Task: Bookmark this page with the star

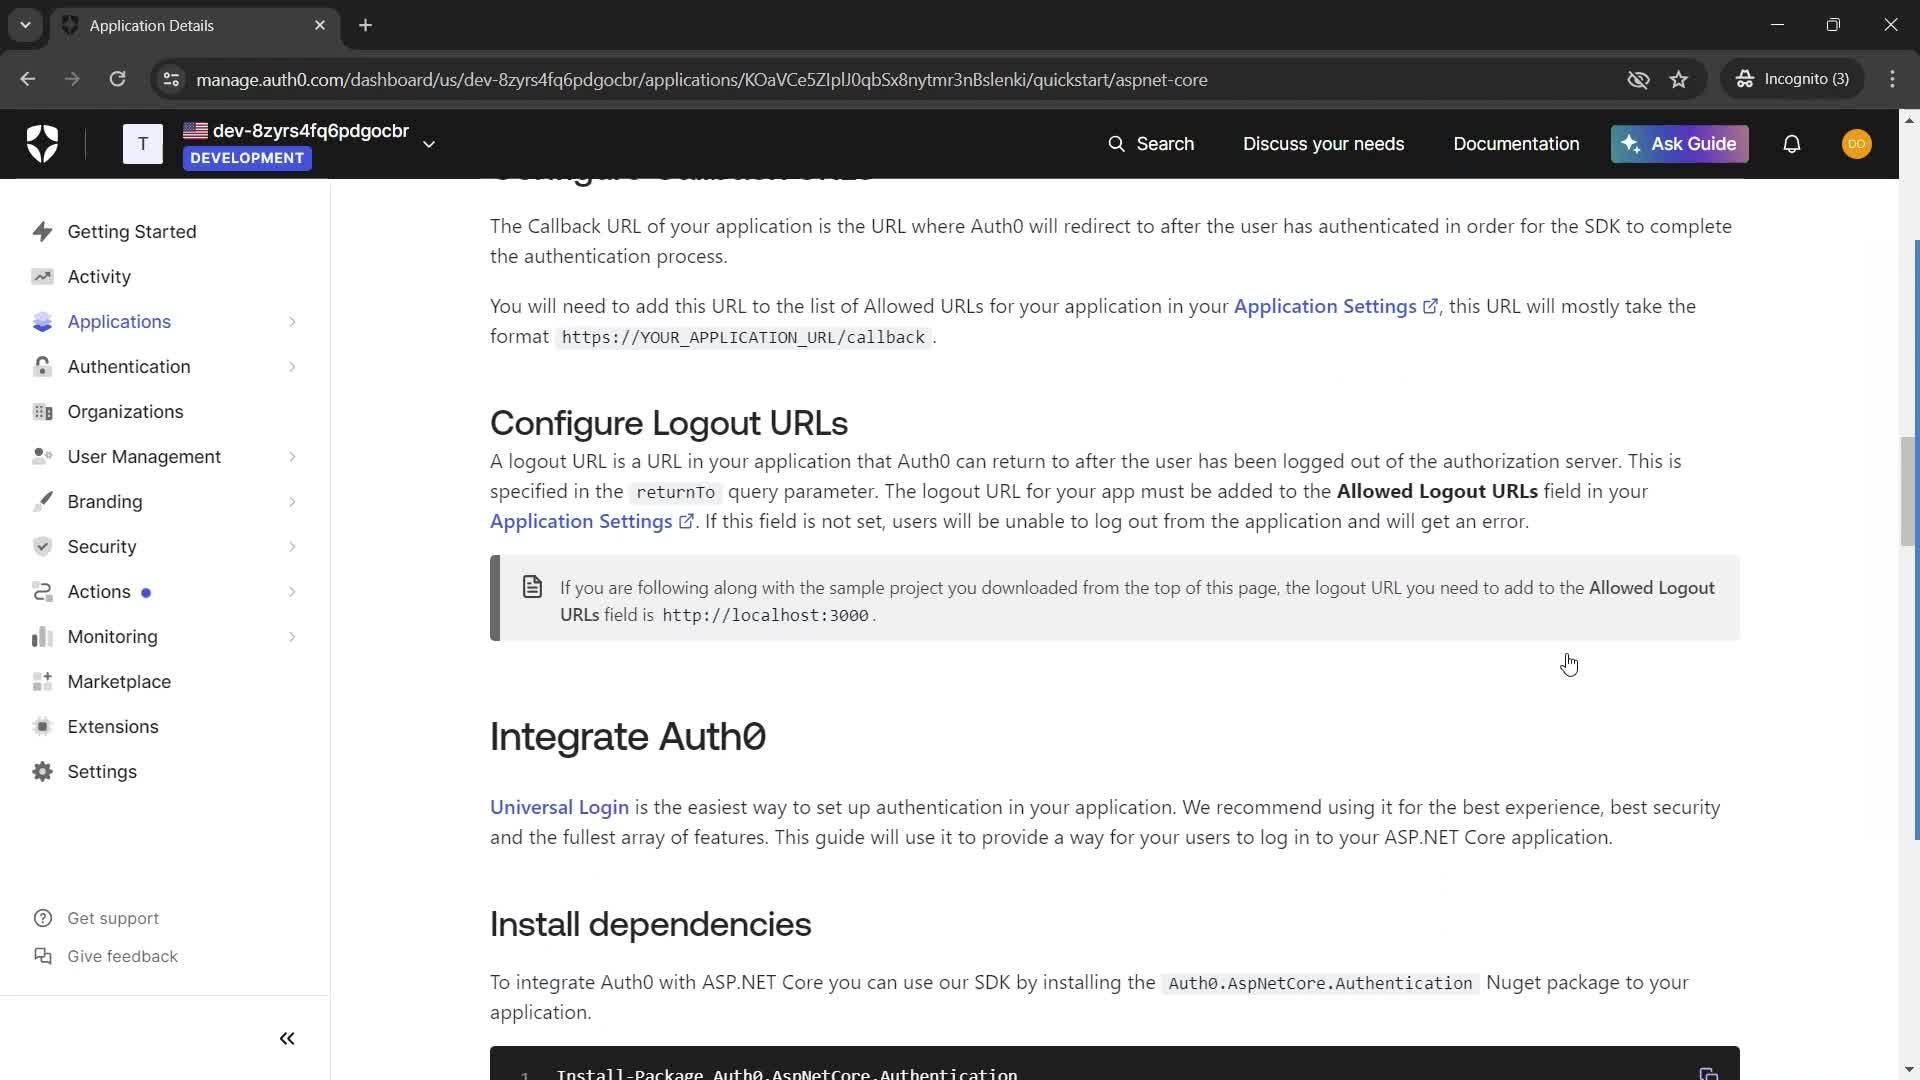Action: click(x=1679, y=79)
